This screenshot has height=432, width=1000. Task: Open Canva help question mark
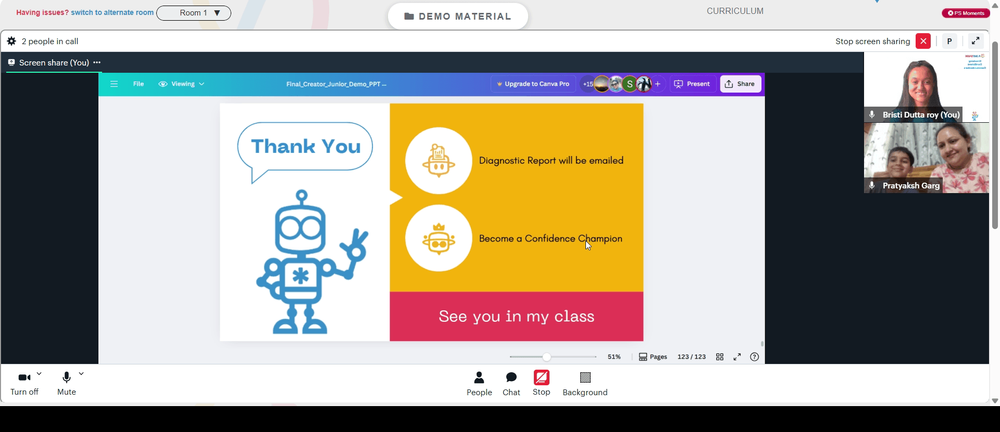coord(754,357)
